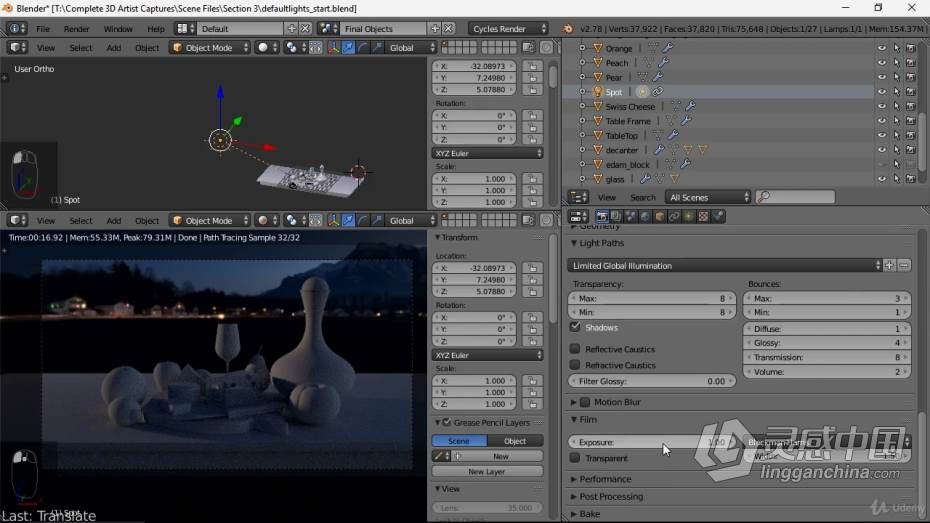Viewport: 930px width, 523px height.
Task: Expand the decanter tree item
Action: 582,150
